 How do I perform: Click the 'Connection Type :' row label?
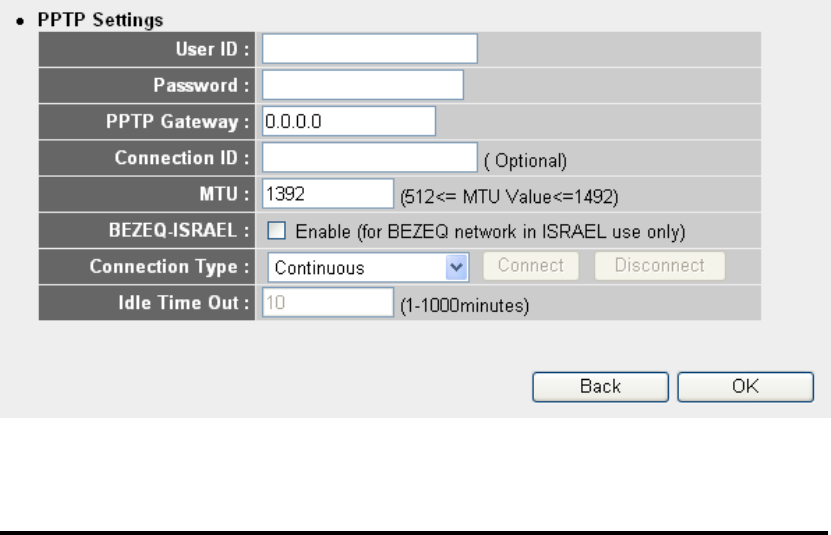click(169, 266)
